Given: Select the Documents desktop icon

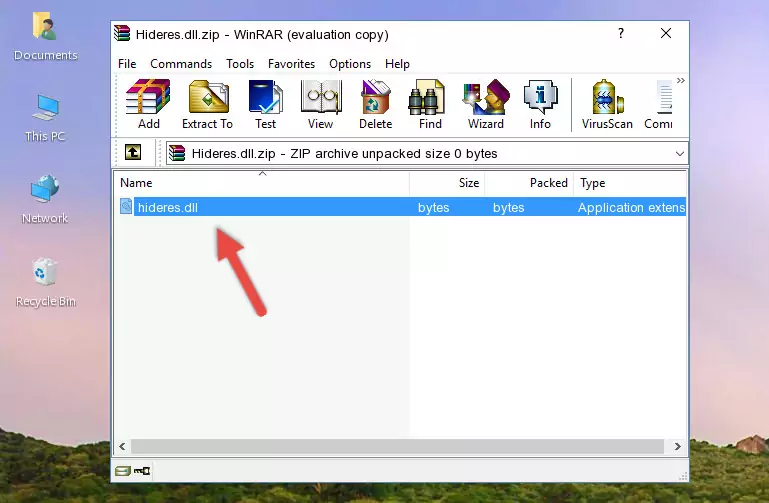Looking at the screenshot, I should click(x=46, y=36).
